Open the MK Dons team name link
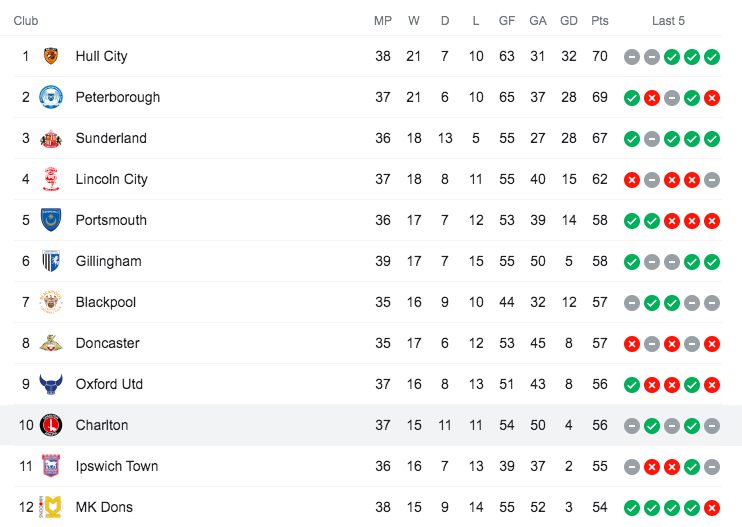 [104, 507]
